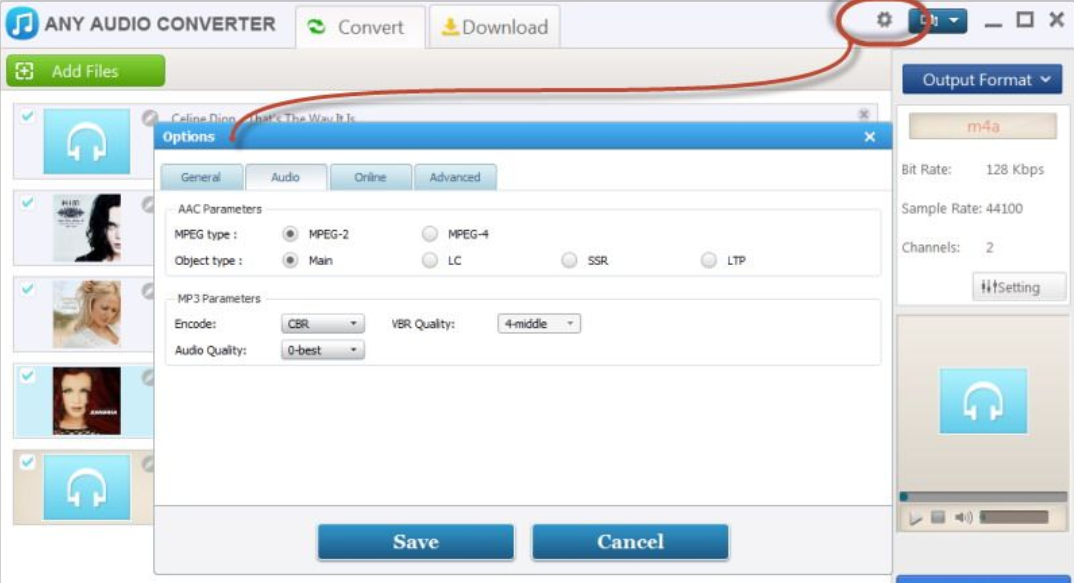Open the Download tab
1074x583 pixels.
click(x=495, y=27)
